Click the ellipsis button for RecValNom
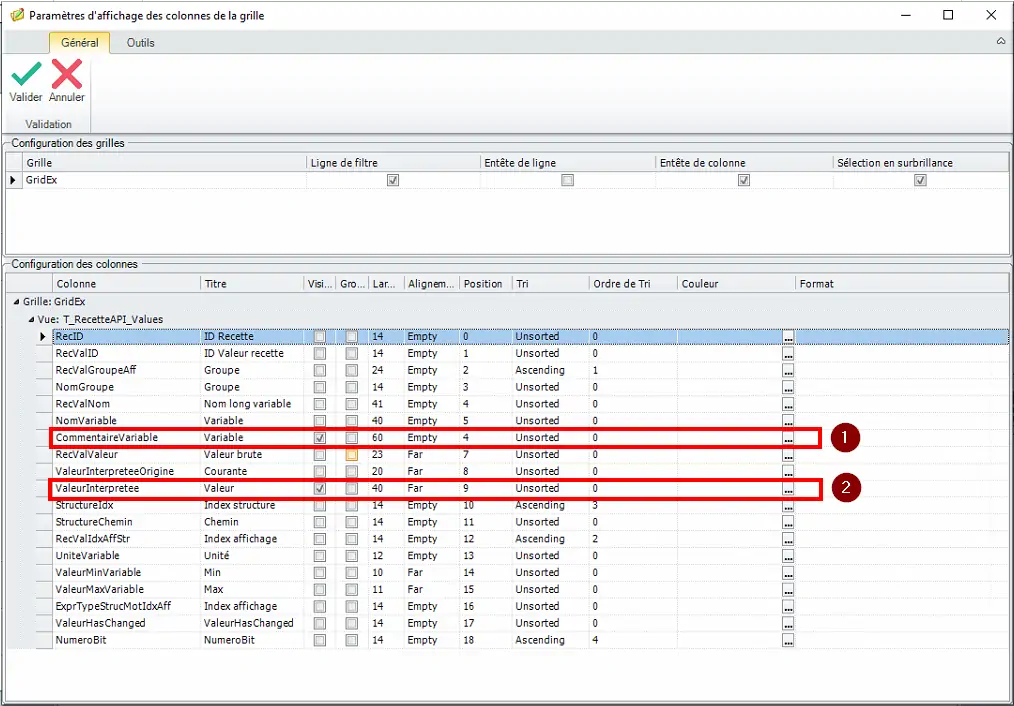 (x=788, y=404)
